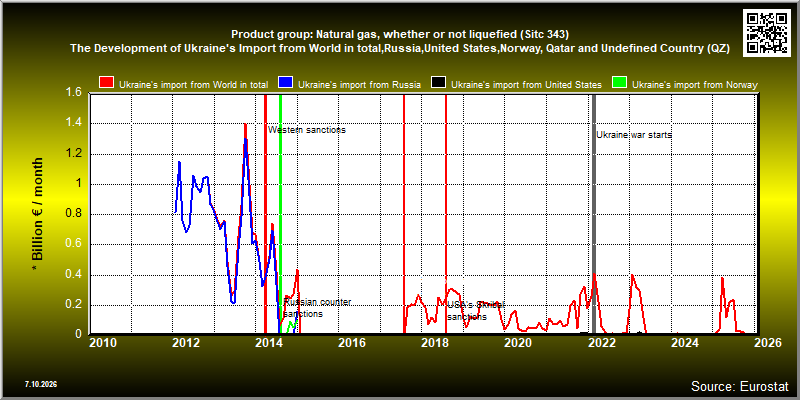
Task: Click the red import peak around late 2022
Action: tap(633, 277)
